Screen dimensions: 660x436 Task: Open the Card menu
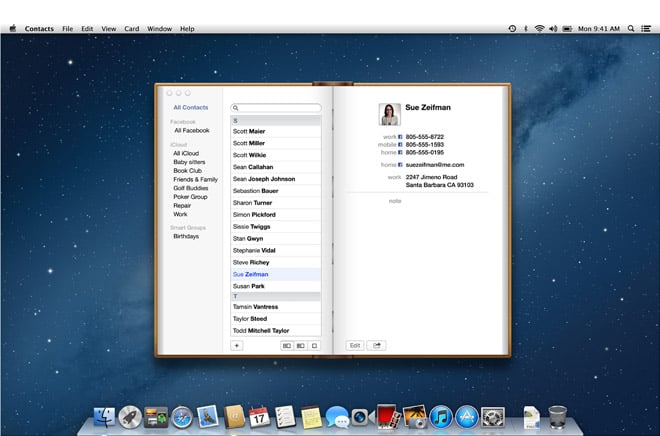[x=131, y=29]
